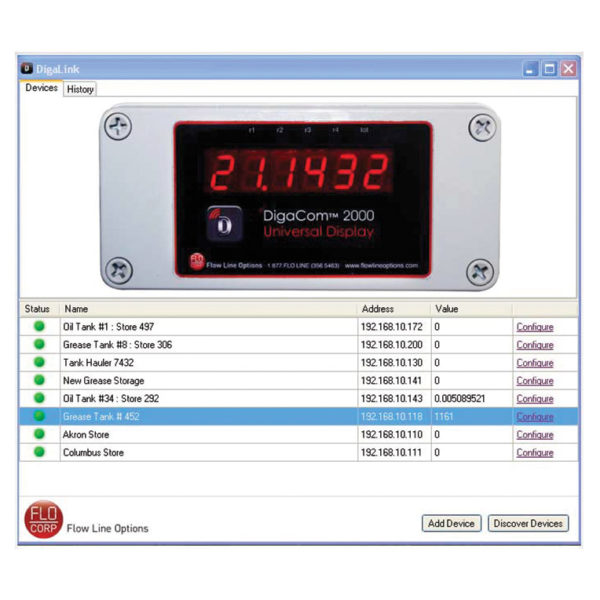This screenshot has width=600, height=600.
Task: Open Configure for Oil Tank #1 : Store 497
Action: (x=535, y=327)
